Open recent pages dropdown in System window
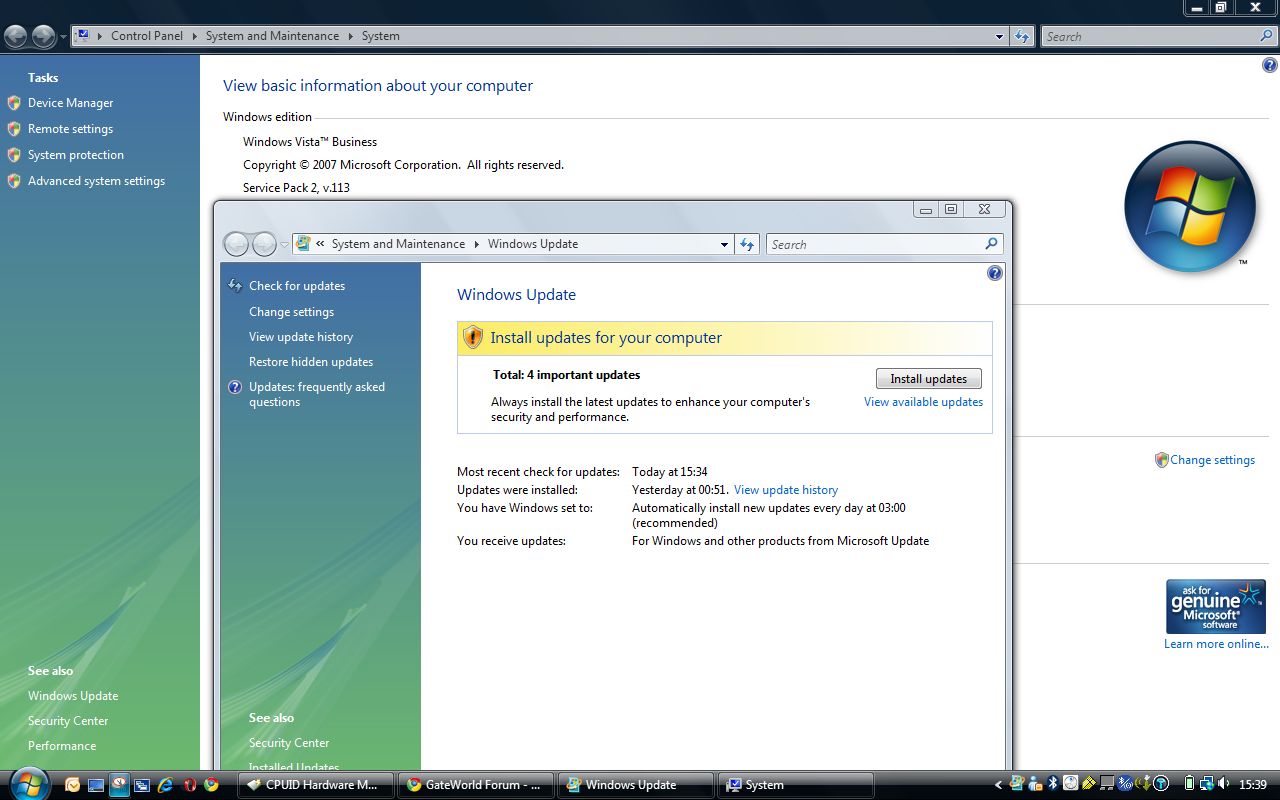Image resolution: width=1280 pixels, height=800 pixels. pyautogui.click(x=64, y=37)
